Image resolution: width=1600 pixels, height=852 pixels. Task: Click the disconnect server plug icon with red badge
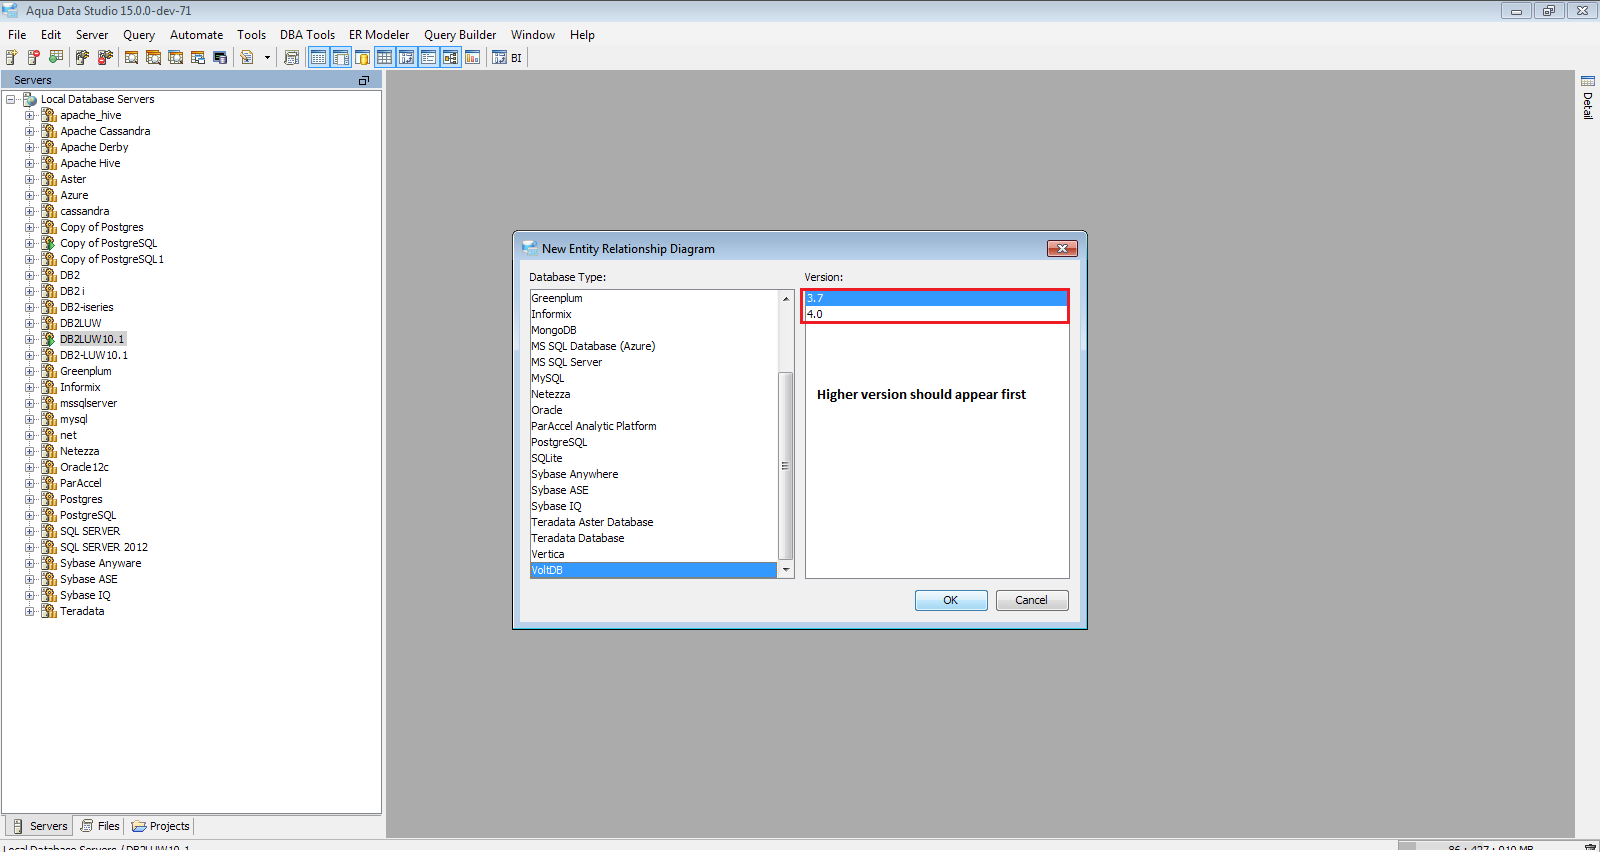105,58
